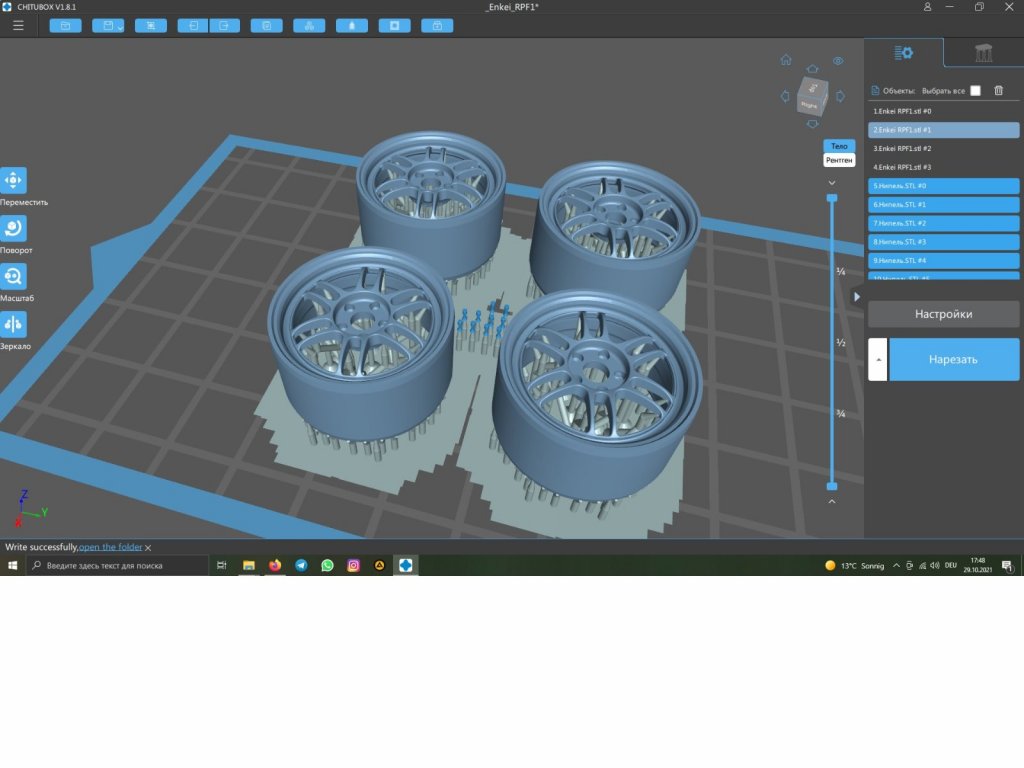The image size is (1024, 768).
Task: Tick the Выбрать все checkbox
Action: click(975, 91)
